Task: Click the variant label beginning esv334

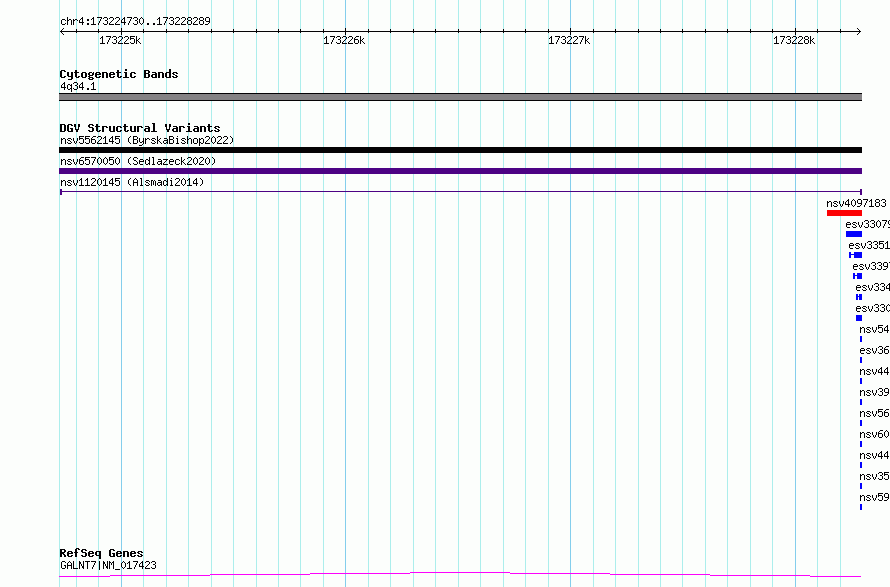Action: coord(872,287)
